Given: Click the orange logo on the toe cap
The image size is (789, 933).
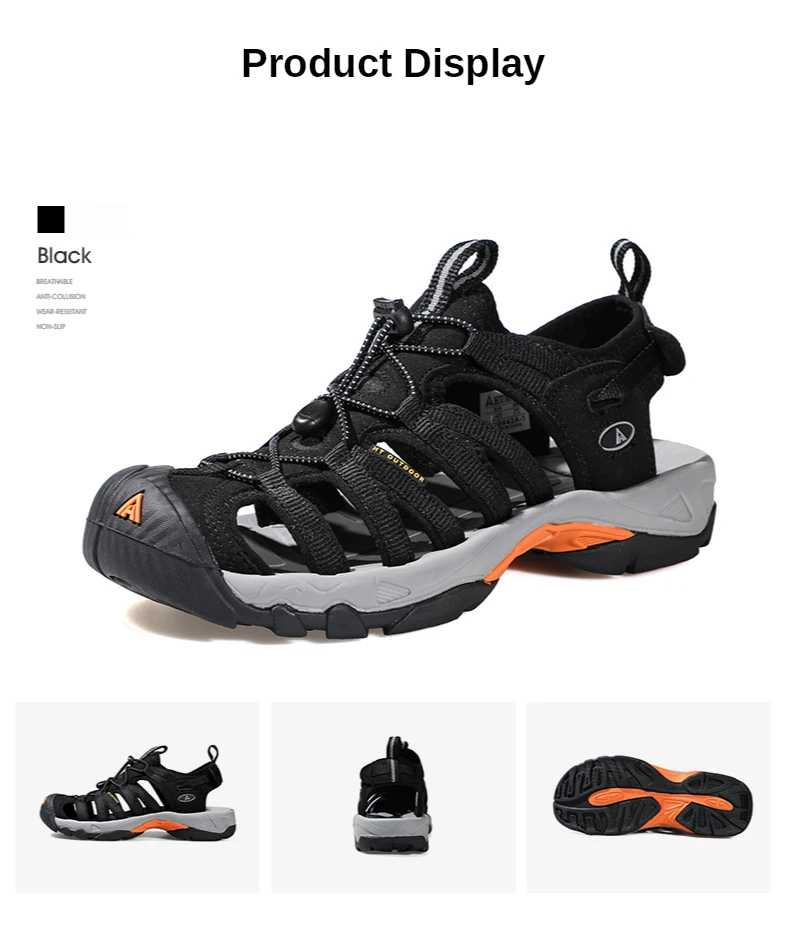Looking at the screenshot, I should (x=130, y=508).
